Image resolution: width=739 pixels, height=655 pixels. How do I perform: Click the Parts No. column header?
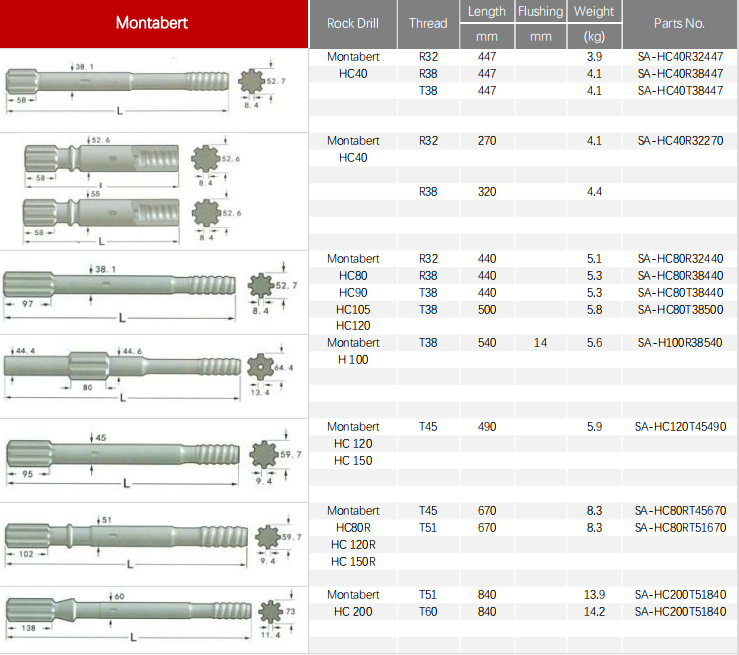[x=679, y=24]
